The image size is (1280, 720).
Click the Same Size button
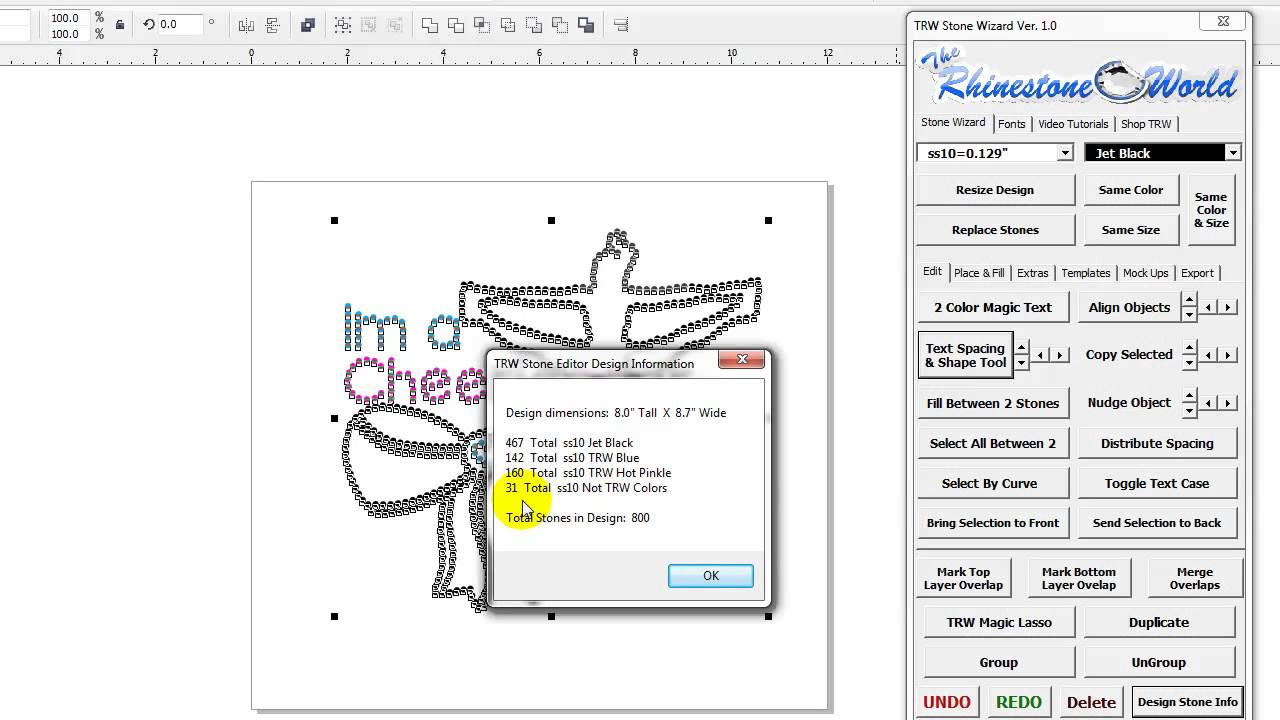(1131, 230)
